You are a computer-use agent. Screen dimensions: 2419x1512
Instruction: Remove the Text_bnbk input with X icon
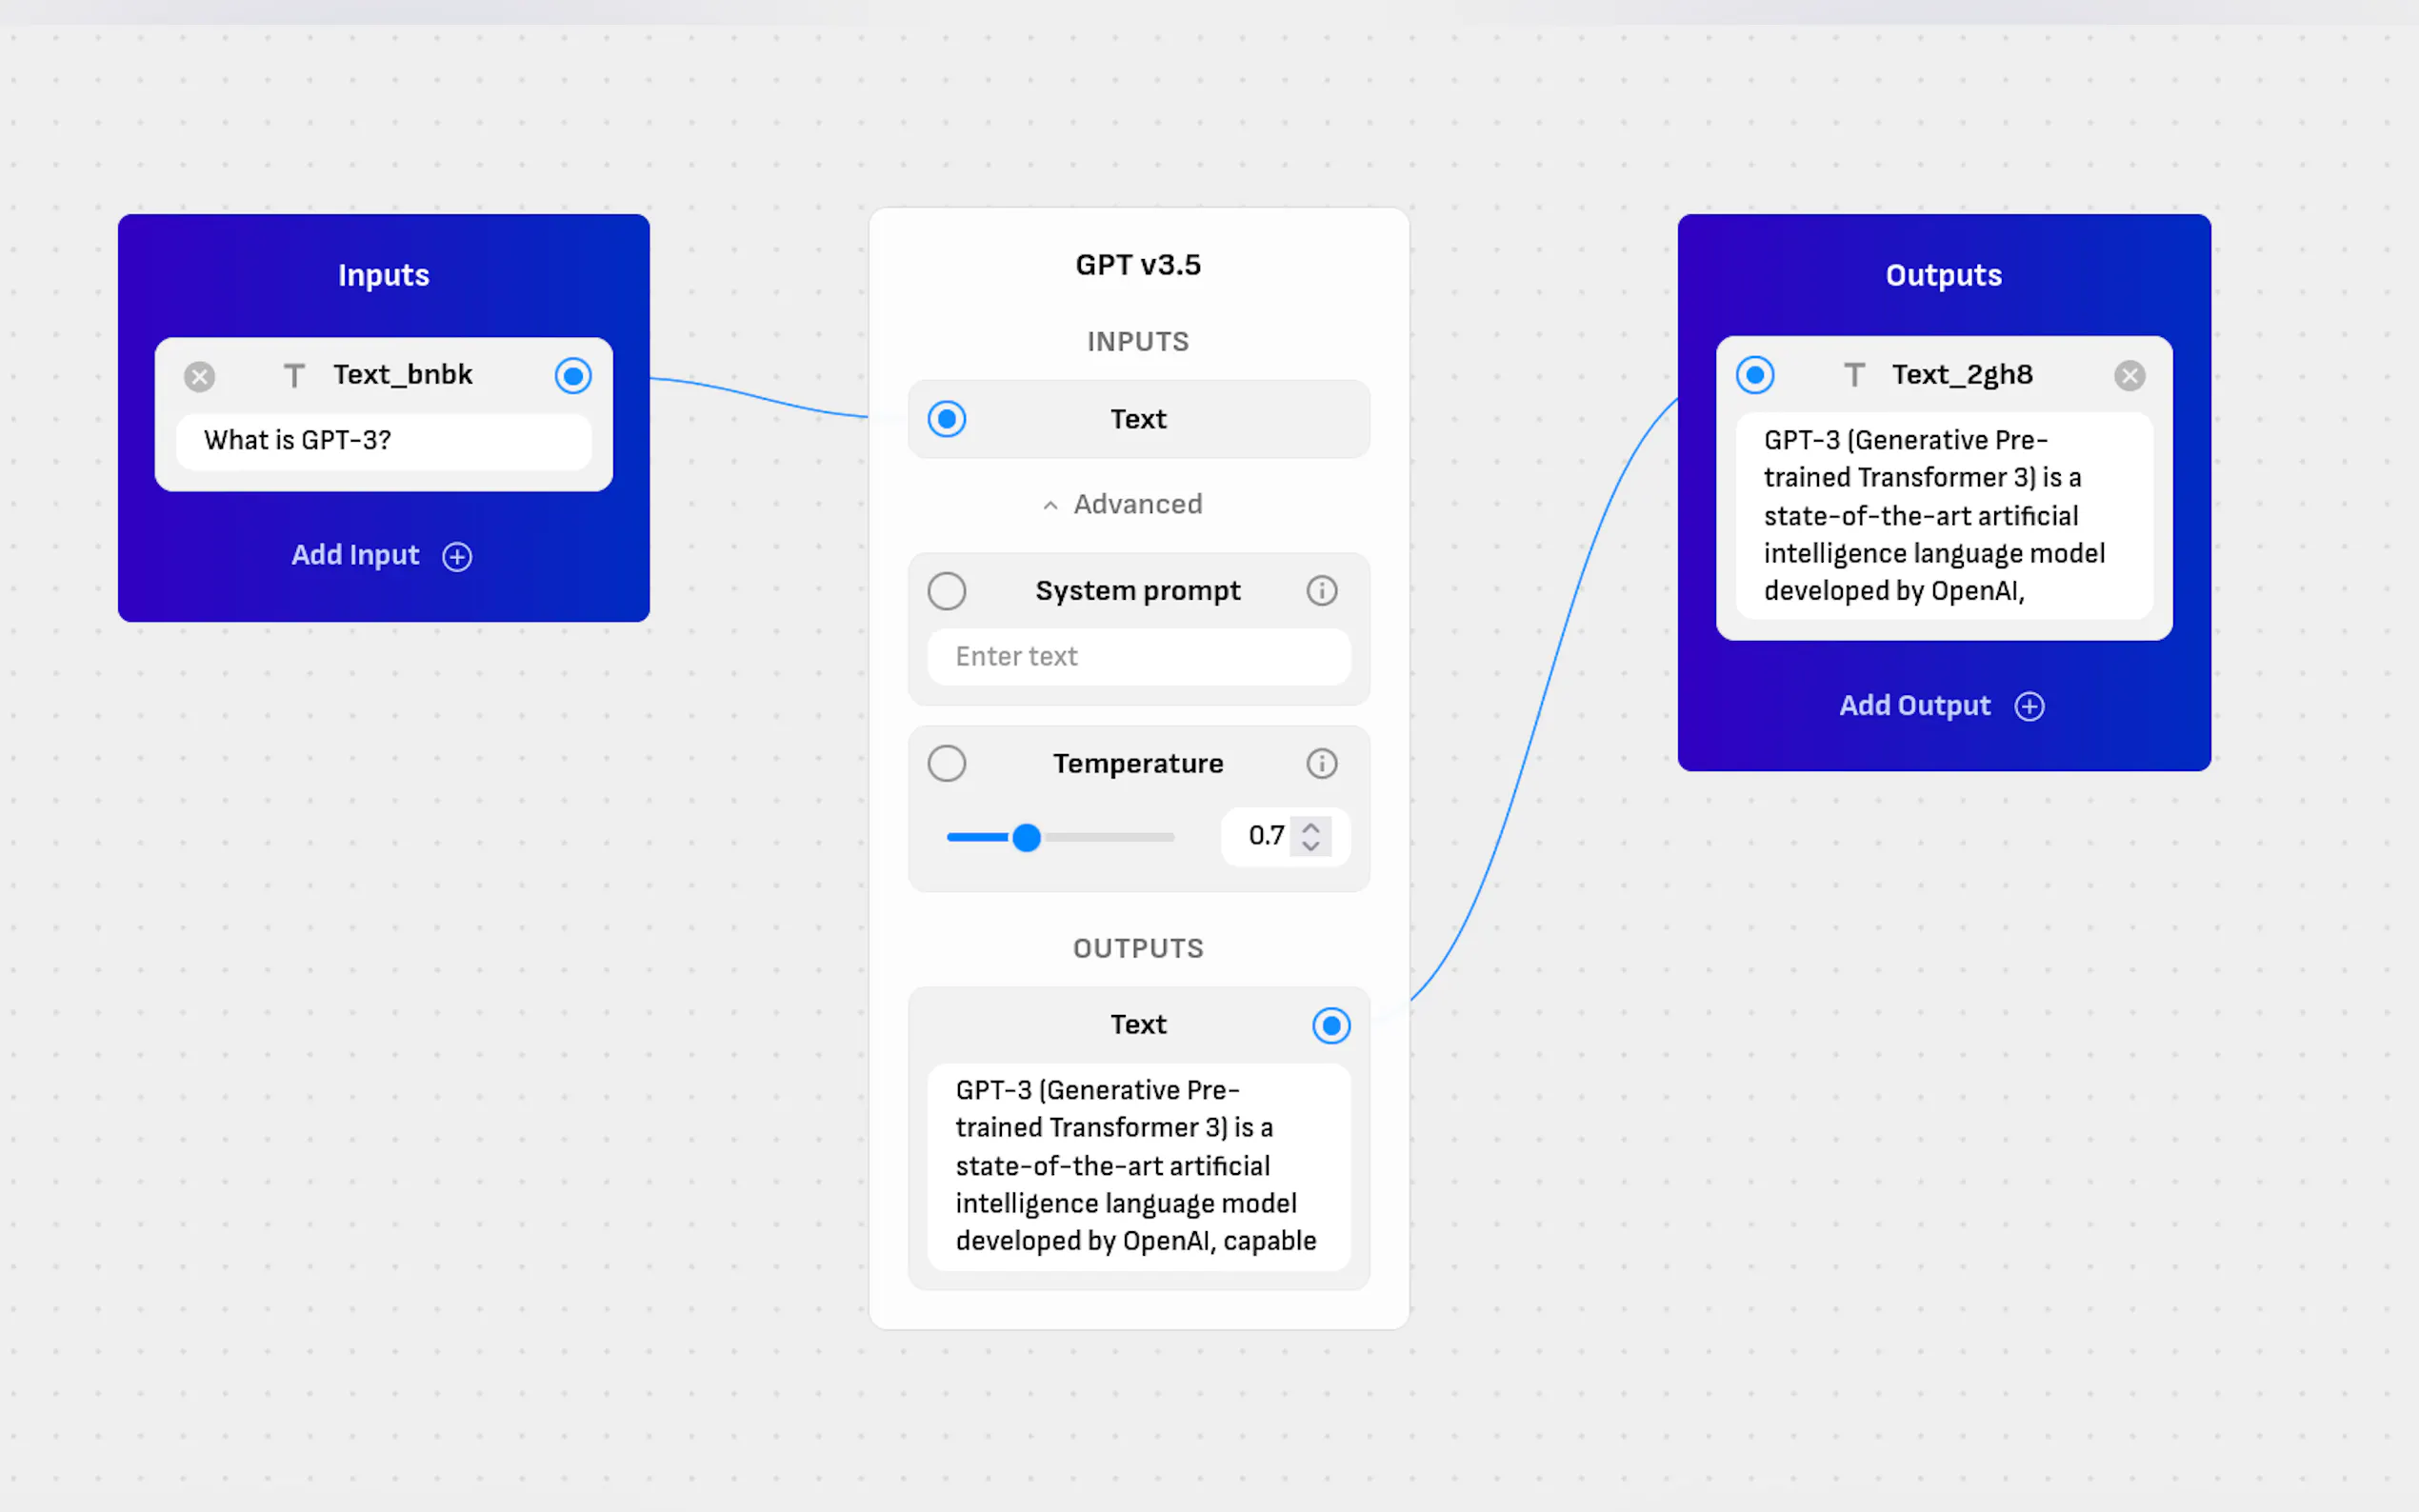[x=199, y=377]
